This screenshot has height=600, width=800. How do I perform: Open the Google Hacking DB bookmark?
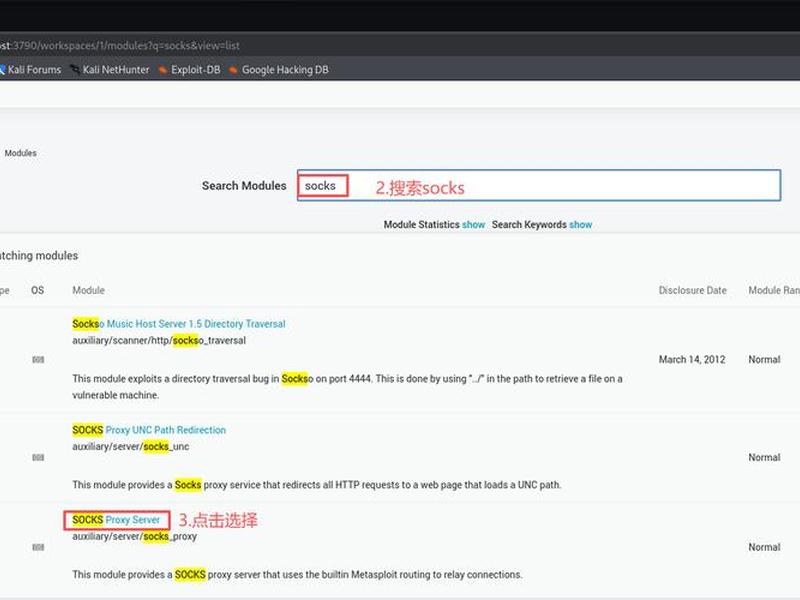279,69
